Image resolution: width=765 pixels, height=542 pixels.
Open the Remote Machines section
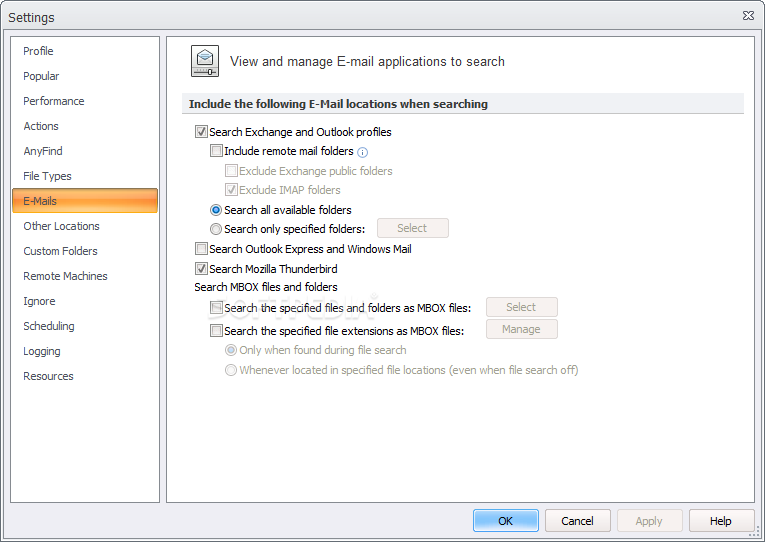(66, 276)
